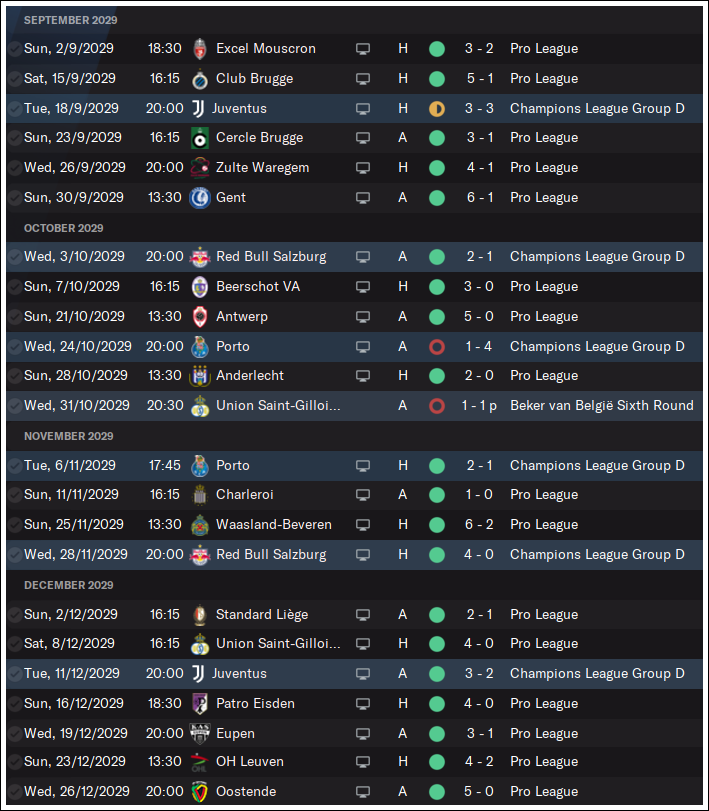The image size is (709, 811).
Task: Open the Zulte Waregem team link
Action: 262,168
